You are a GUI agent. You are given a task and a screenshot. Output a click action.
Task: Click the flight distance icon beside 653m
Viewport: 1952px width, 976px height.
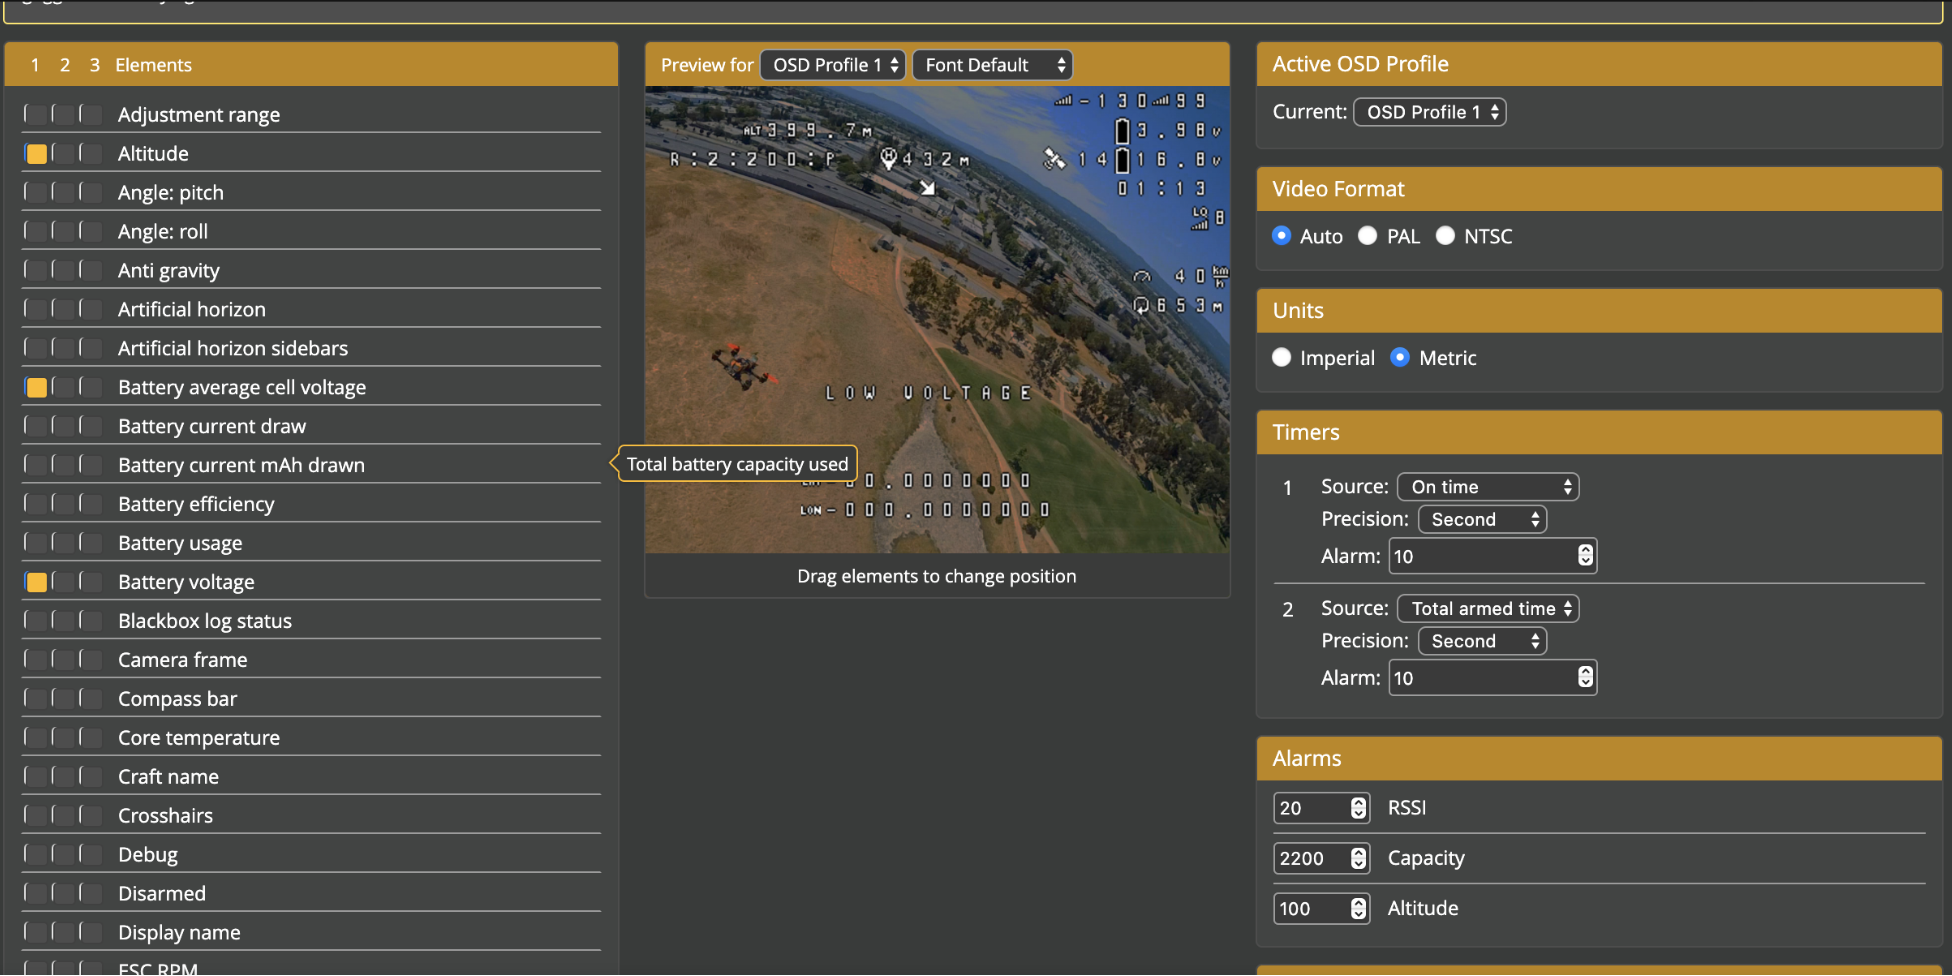(1141, 305)
